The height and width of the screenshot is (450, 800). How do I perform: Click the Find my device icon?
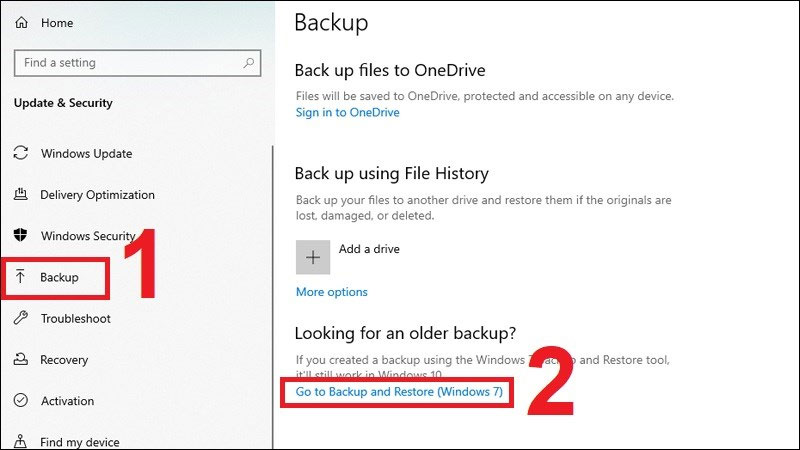point(20,441)
